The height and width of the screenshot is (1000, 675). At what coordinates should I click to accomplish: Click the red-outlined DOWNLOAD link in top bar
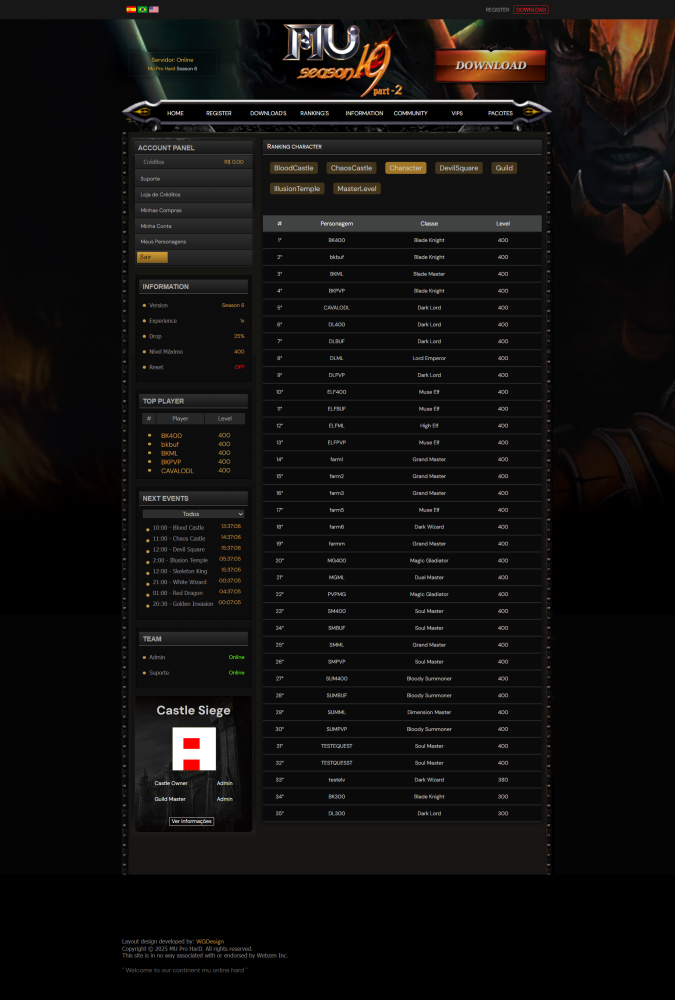(x=531, y=10)
